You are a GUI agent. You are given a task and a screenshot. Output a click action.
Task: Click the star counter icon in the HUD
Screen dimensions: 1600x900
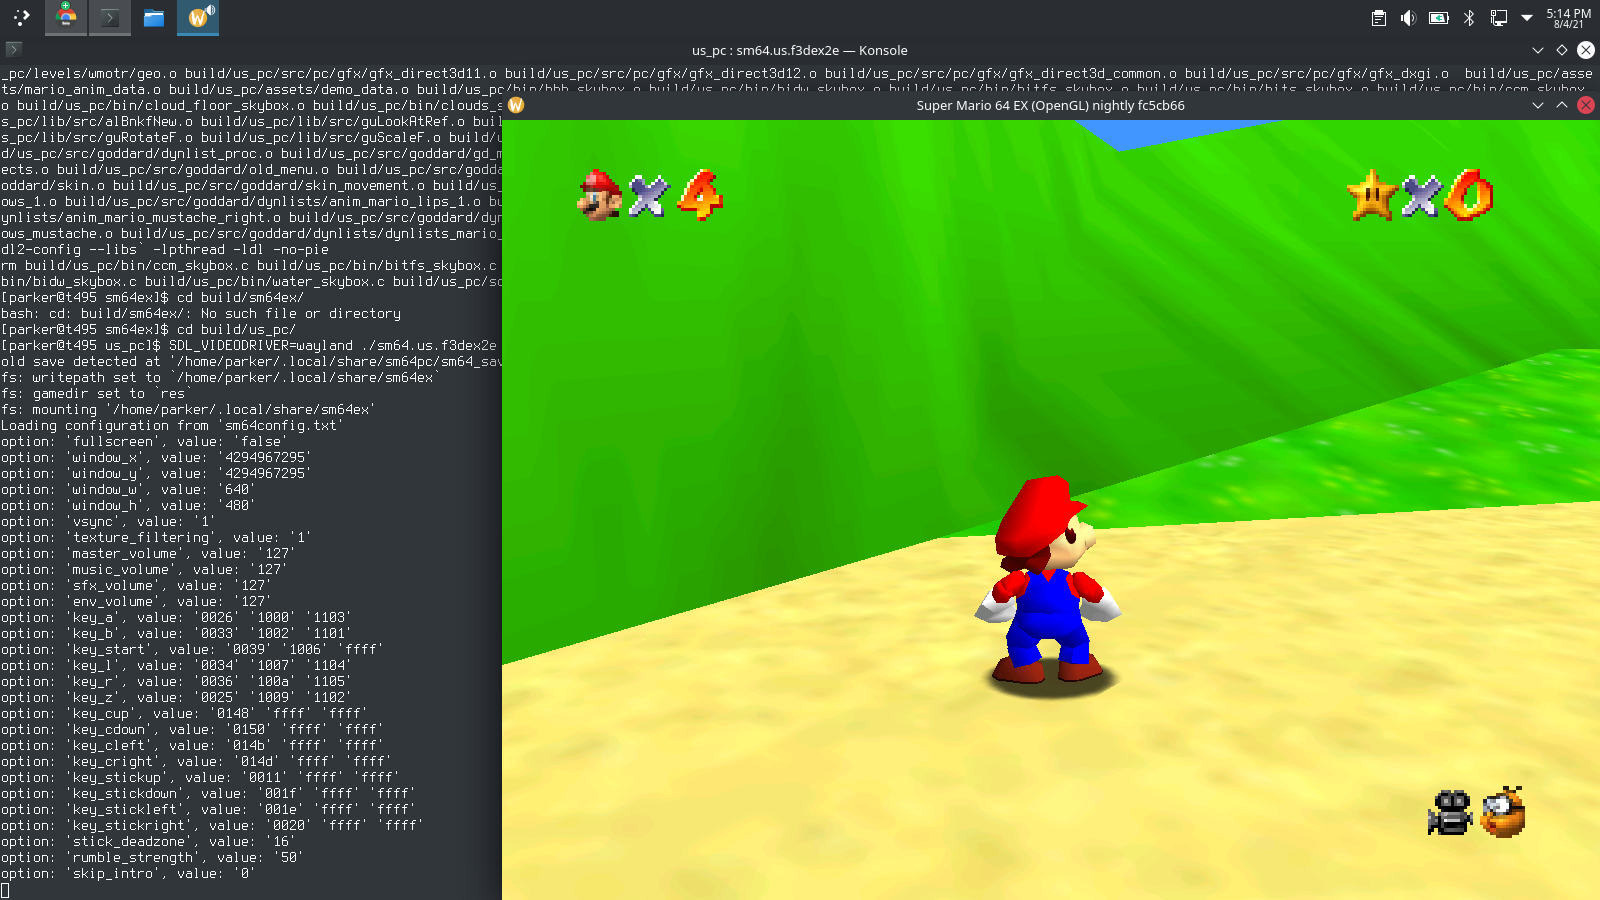point(1373,197)
